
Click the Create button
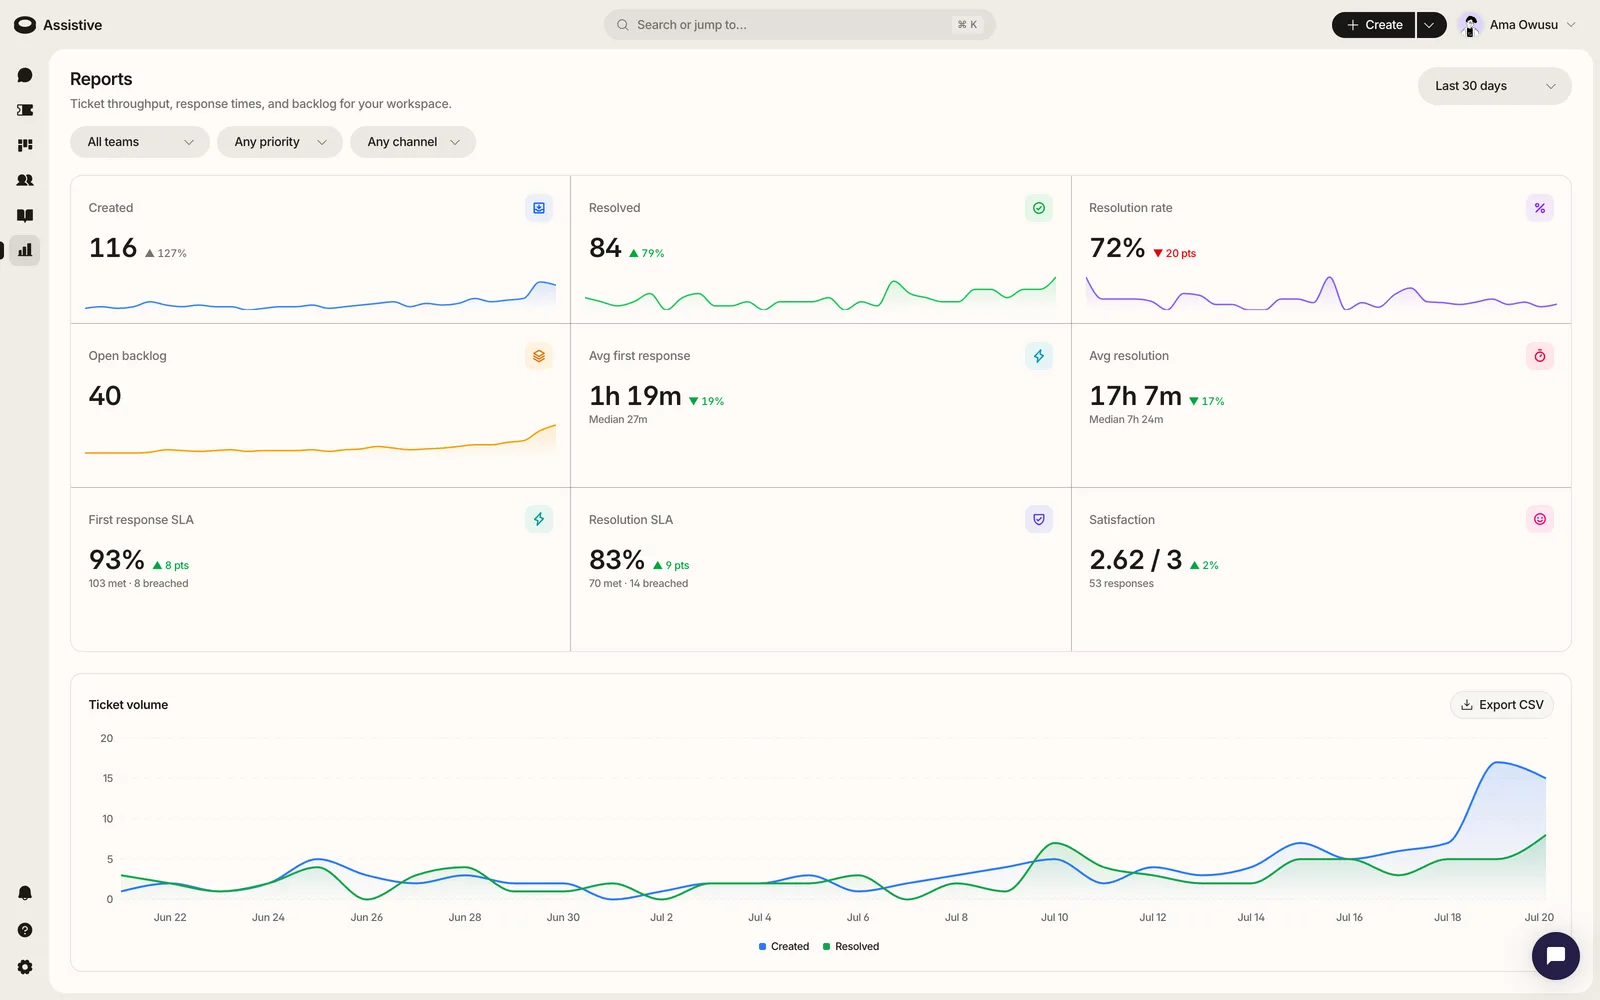[x=1374, y=25]
